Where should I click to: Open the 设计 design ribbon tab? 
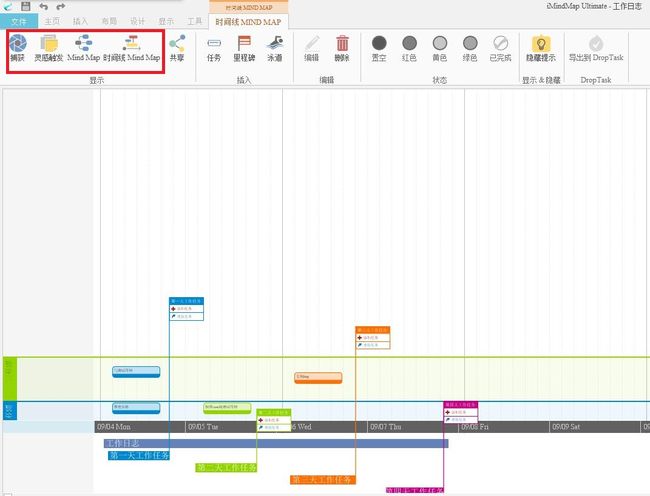138,21
